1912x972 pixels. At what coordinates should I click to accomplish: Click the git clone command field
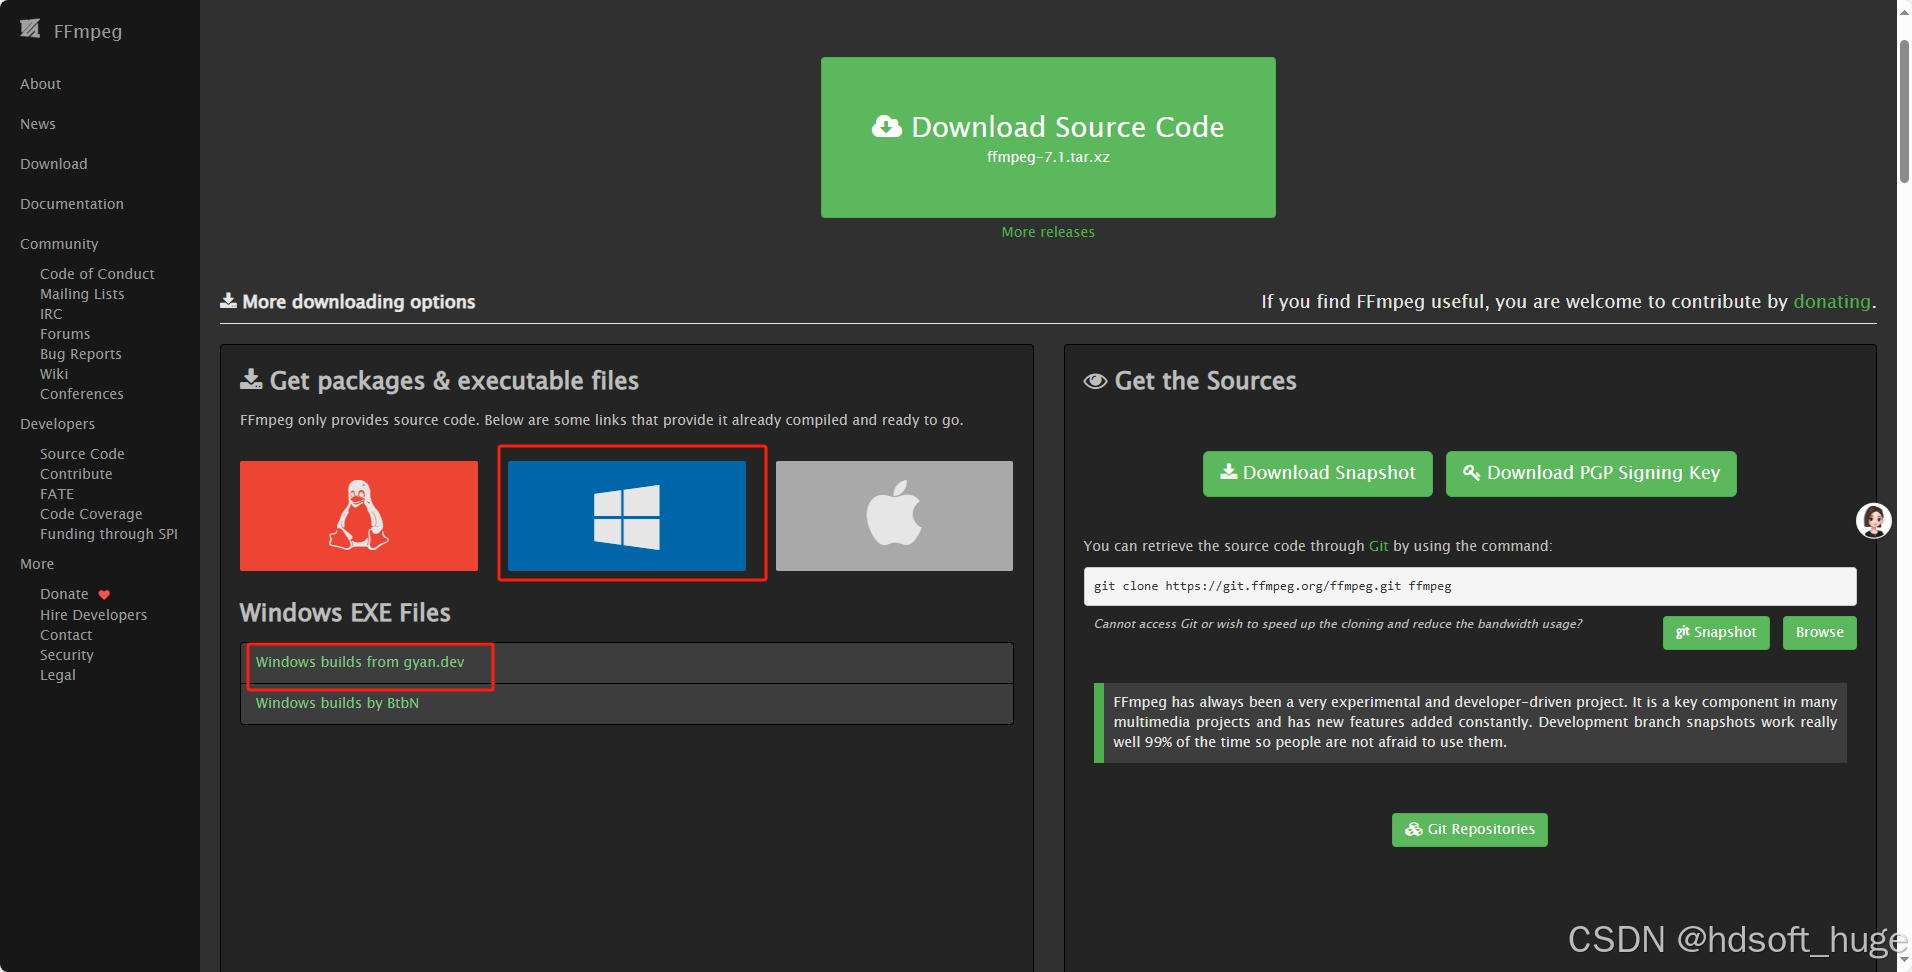pos(1470,586)
